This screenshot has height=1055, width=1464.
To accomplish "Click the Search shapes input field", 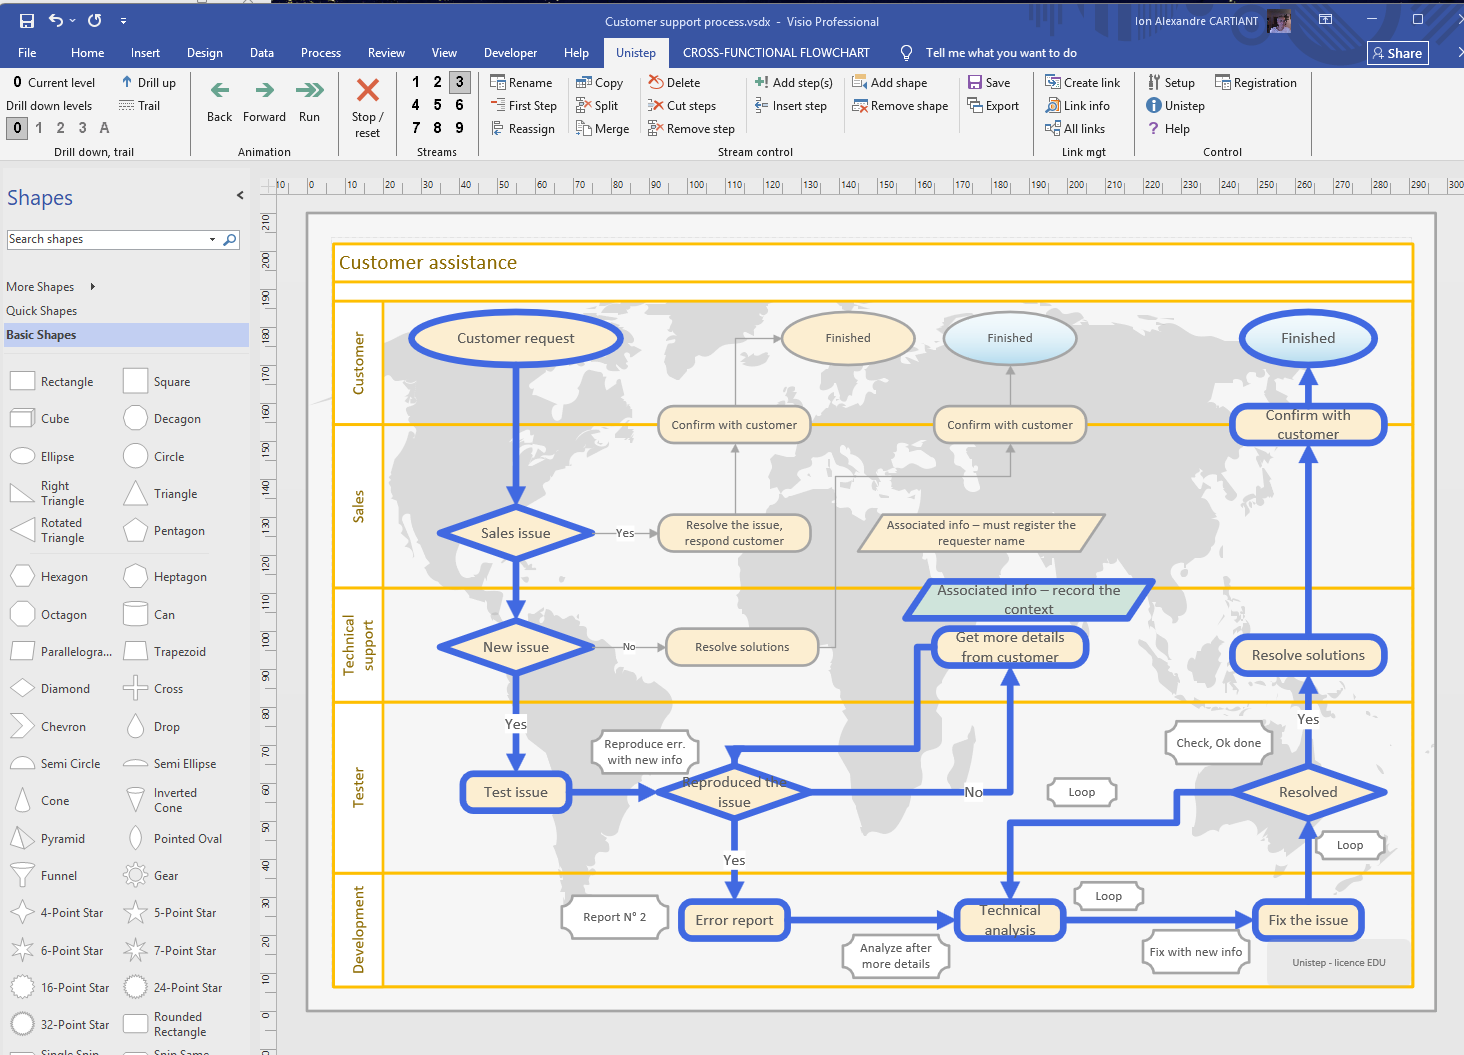I will 105,240.
